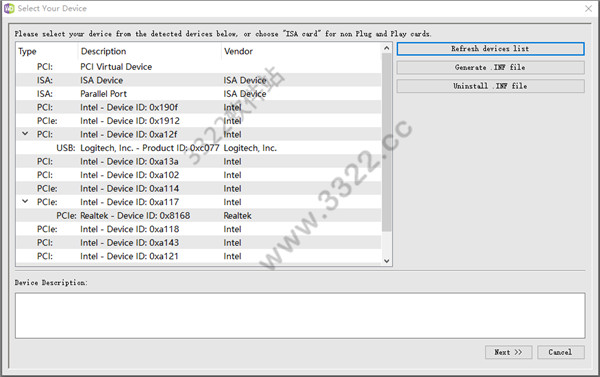Viewport: 600px width, 377px height.
Task: Click the Vendor column header
Action: pos(301,51)
